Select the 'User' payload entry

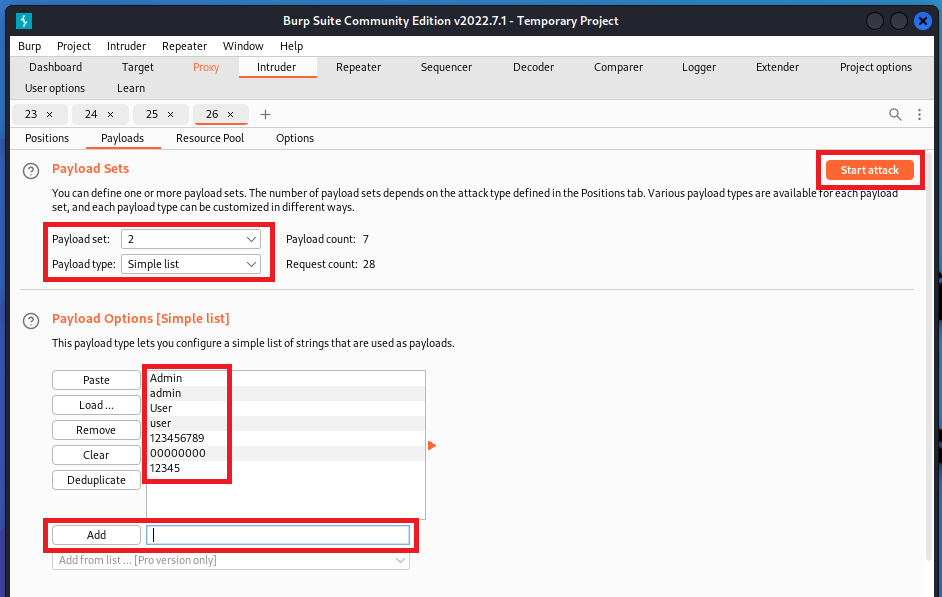coord(286,408)
